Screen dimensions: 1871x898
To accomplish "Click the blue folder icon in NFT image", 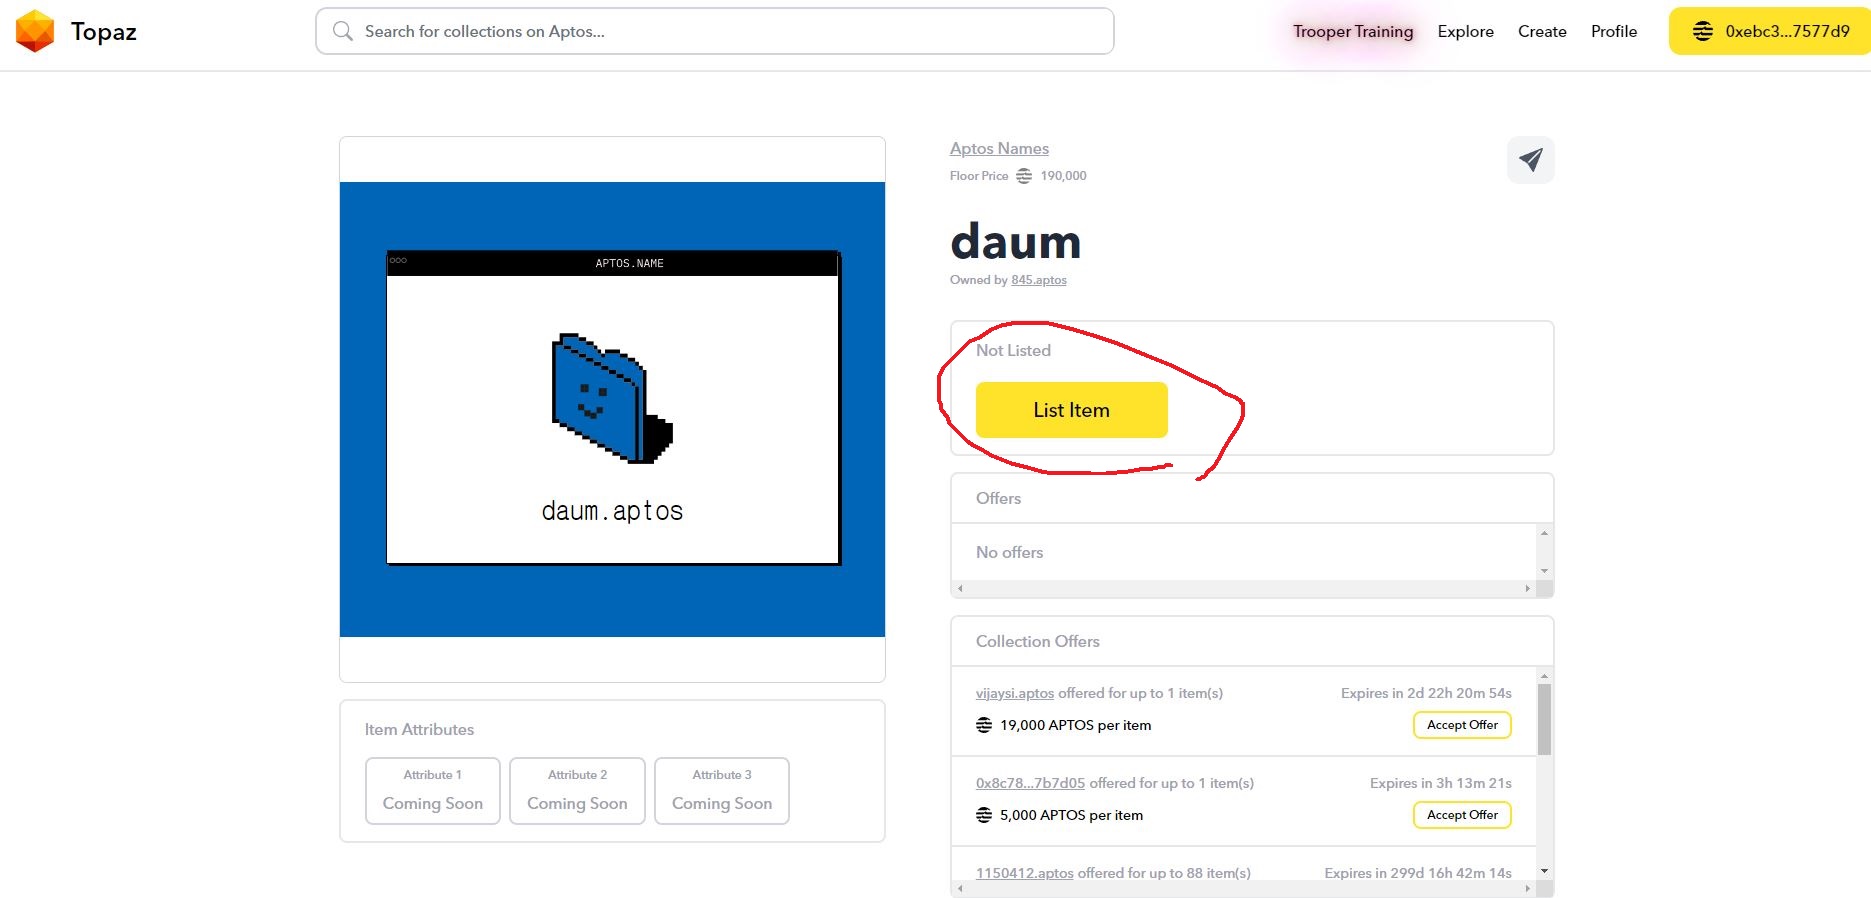I will pyautogui.click(x=612, y=398).
